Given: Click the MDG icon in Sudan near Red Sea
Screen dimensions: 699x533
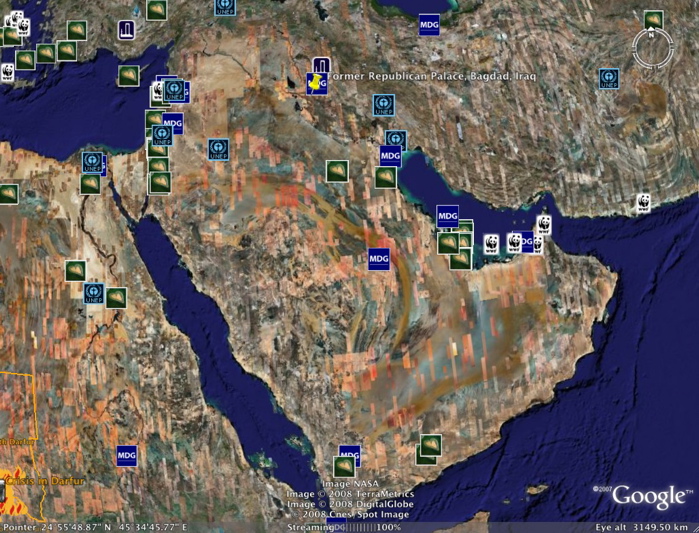Looking at the screenshot, I should (127, 455).
